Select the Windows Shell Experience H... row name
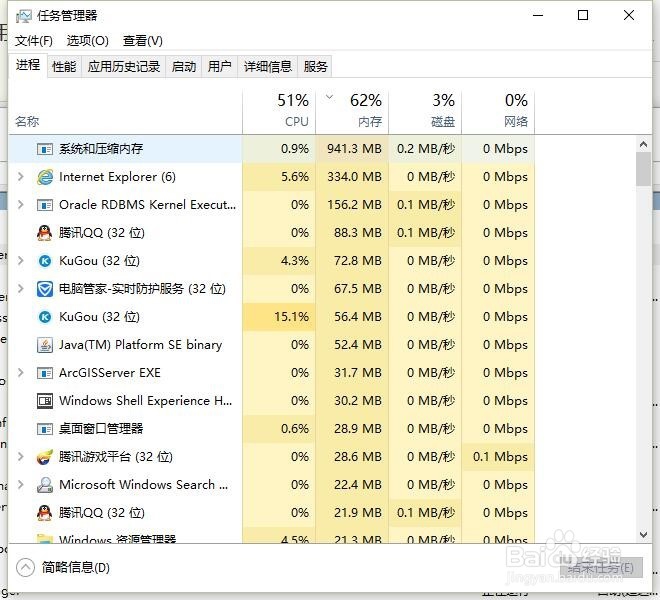 pyautogui.click(x=146, y=401)
